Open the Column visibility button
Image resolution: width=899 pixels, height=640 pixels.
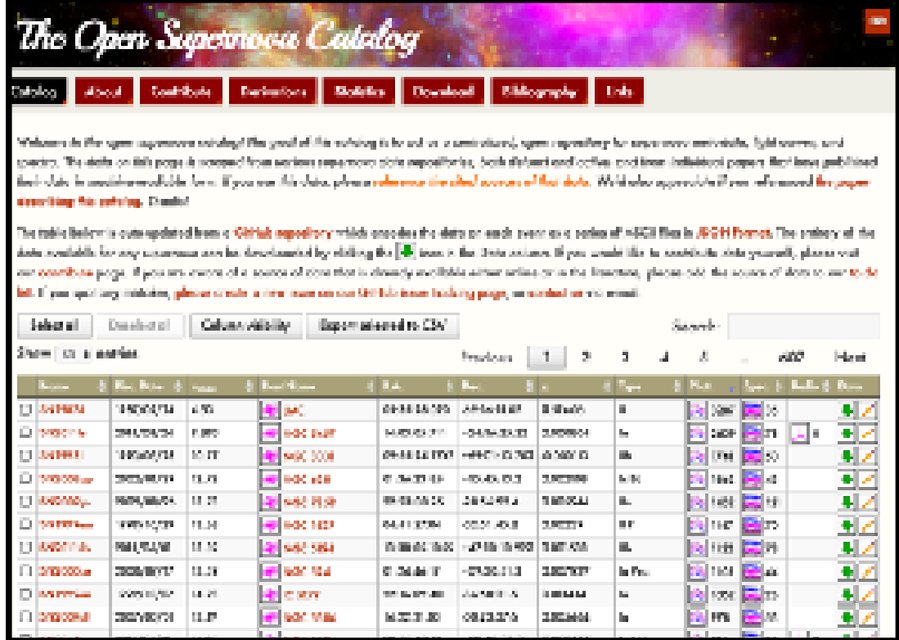coord(245,326)
